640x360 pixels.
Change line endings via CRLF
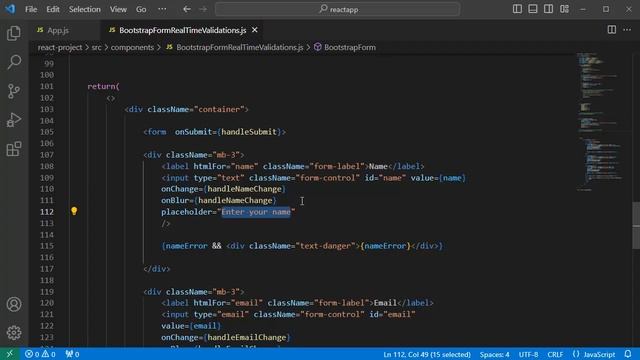pyautogui.click(x=555, y=354)
